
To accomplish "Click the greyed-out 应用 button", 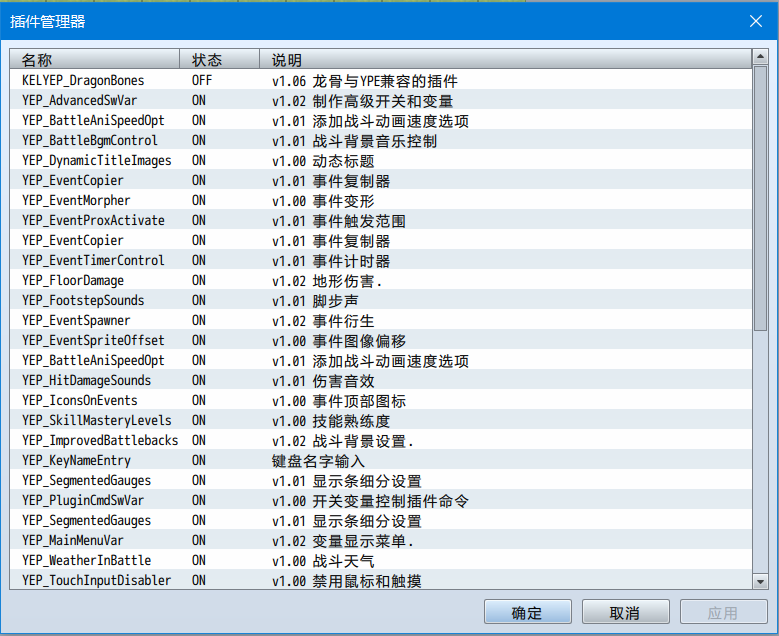I will [723, 612].
